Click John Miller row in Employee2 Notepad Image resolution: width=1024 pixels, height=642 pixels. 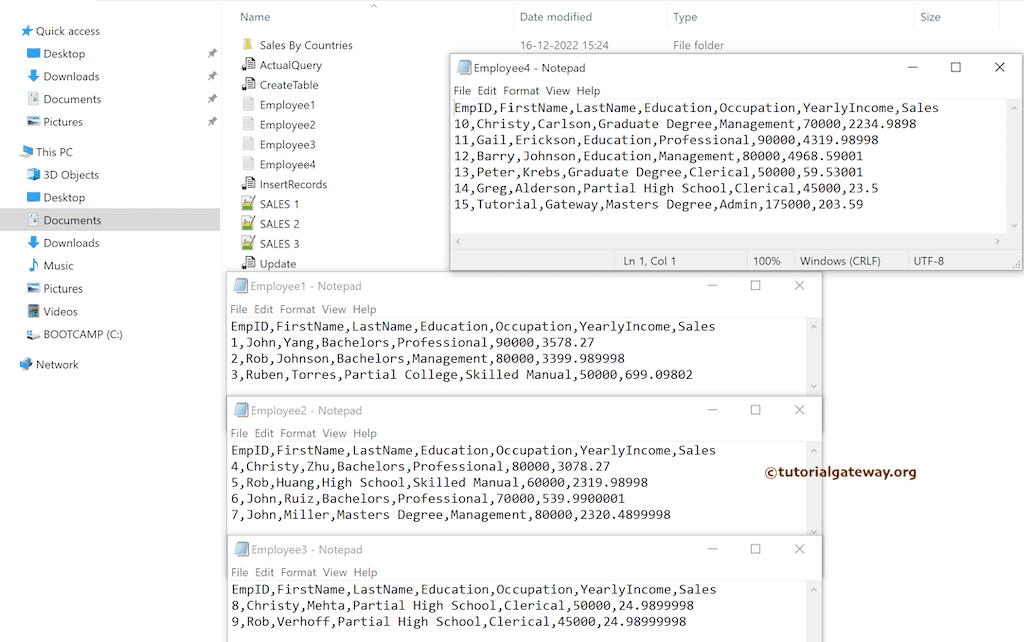451,515
